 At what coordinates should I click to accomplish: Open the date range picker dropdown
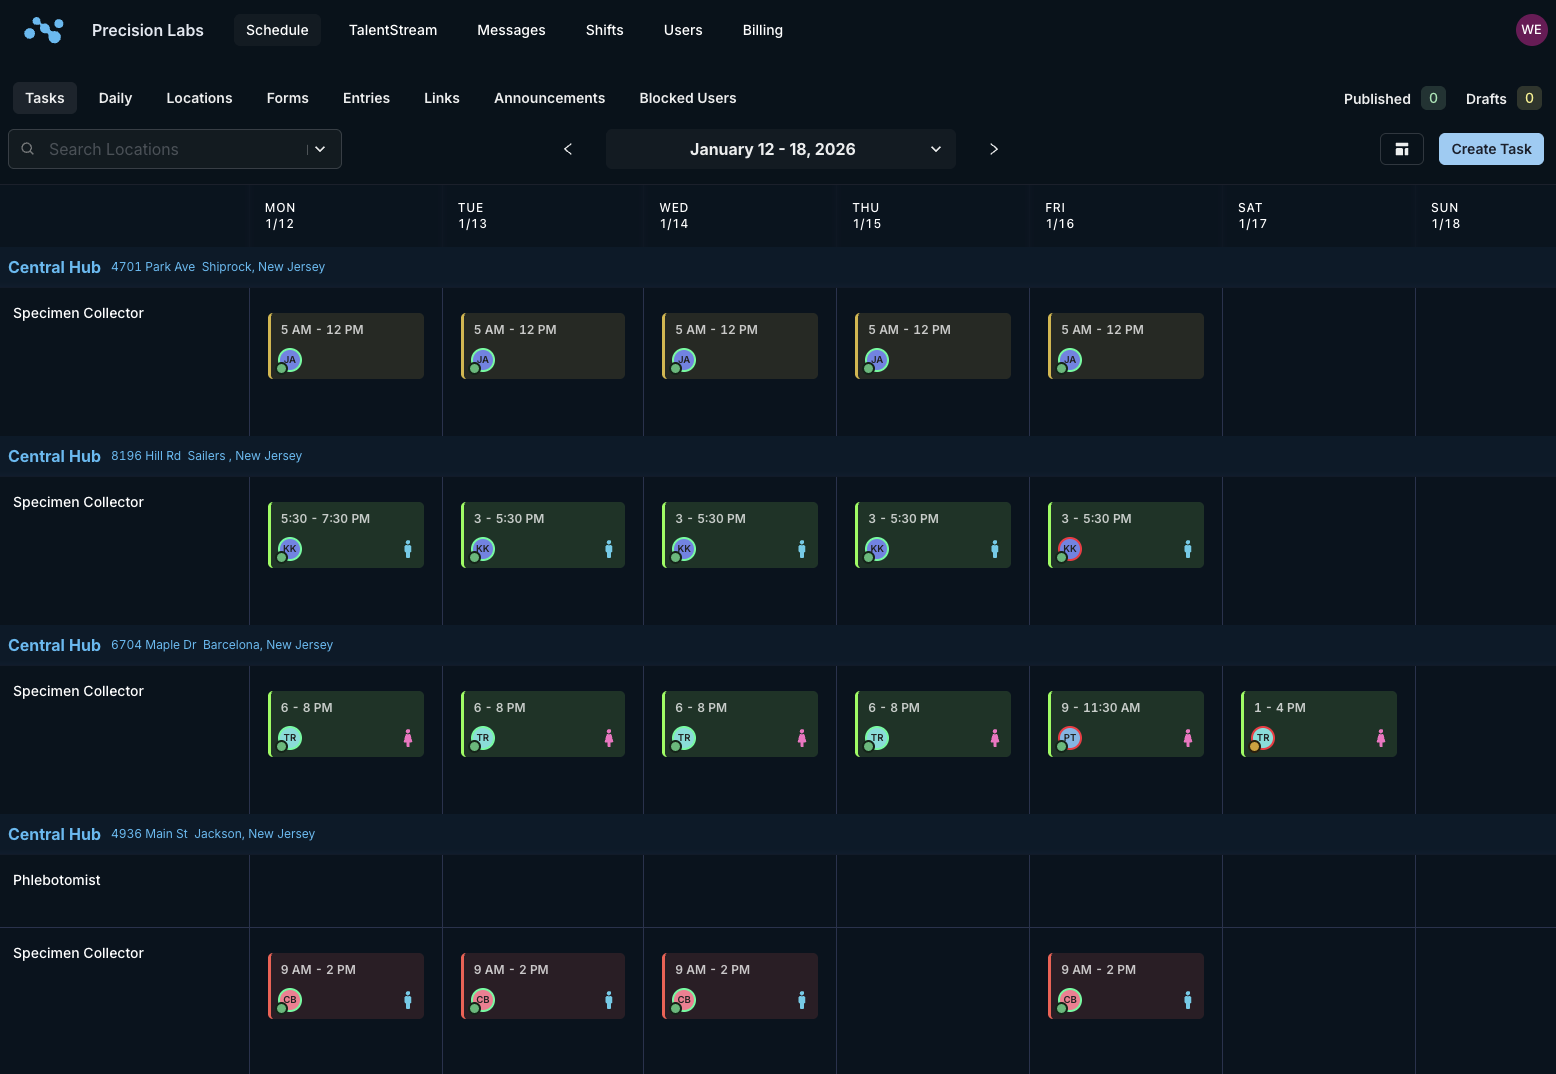pyautogui.click(x=936, y=148)
